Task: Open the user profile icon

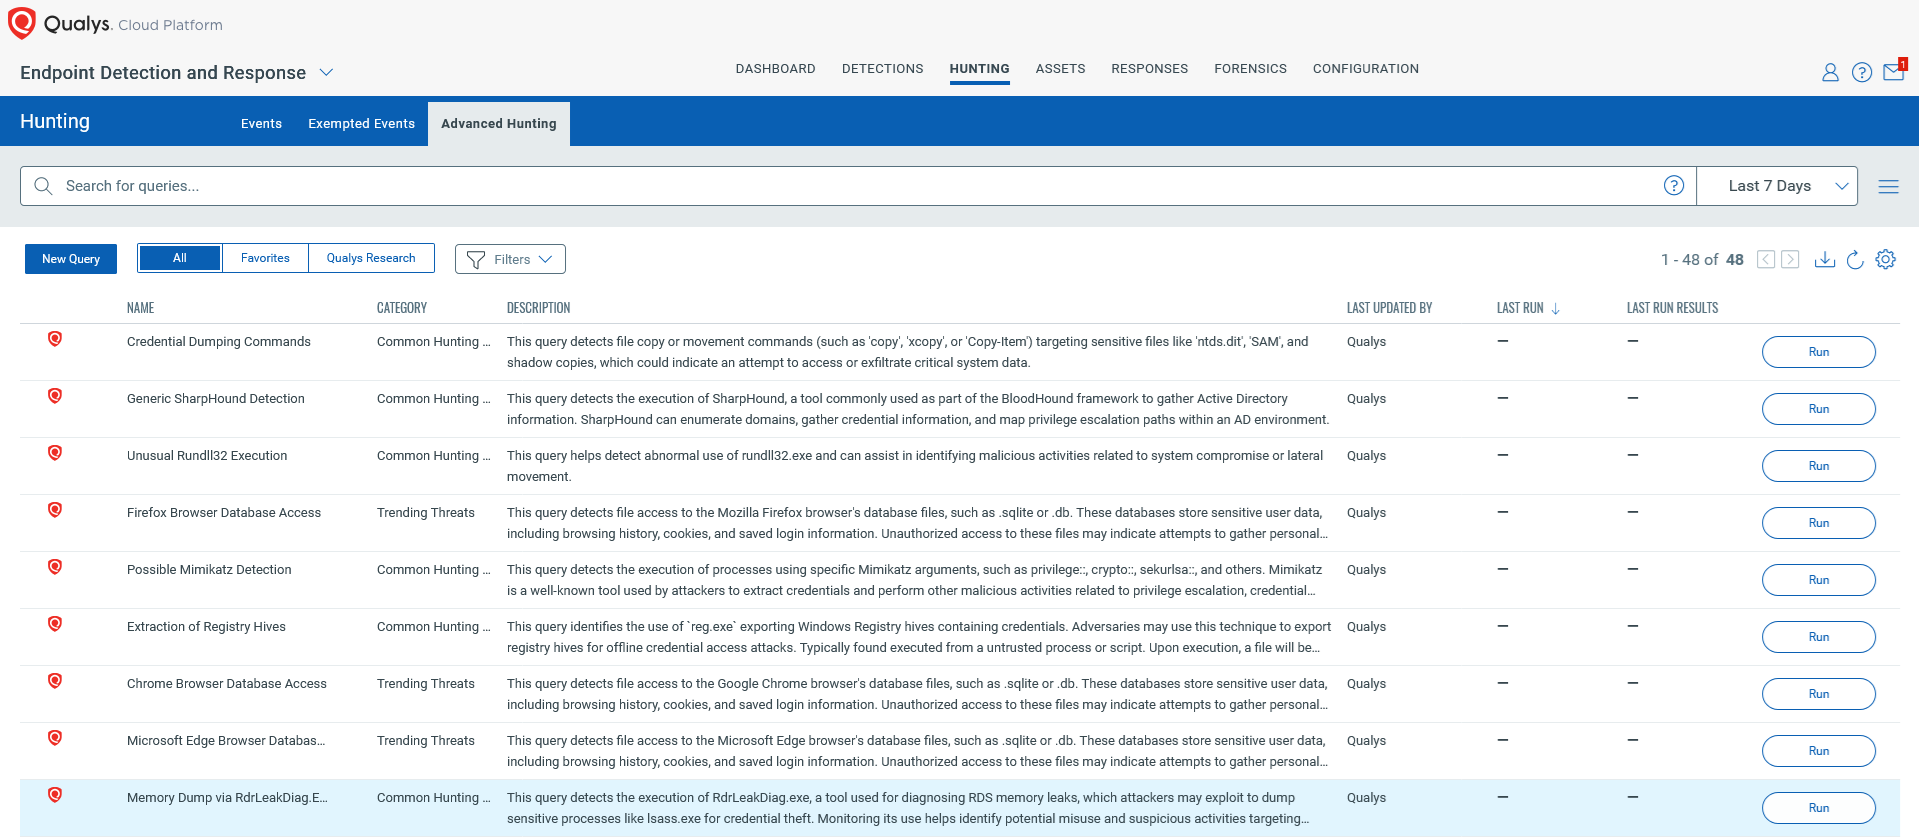Action: (x=1830, y=72)
